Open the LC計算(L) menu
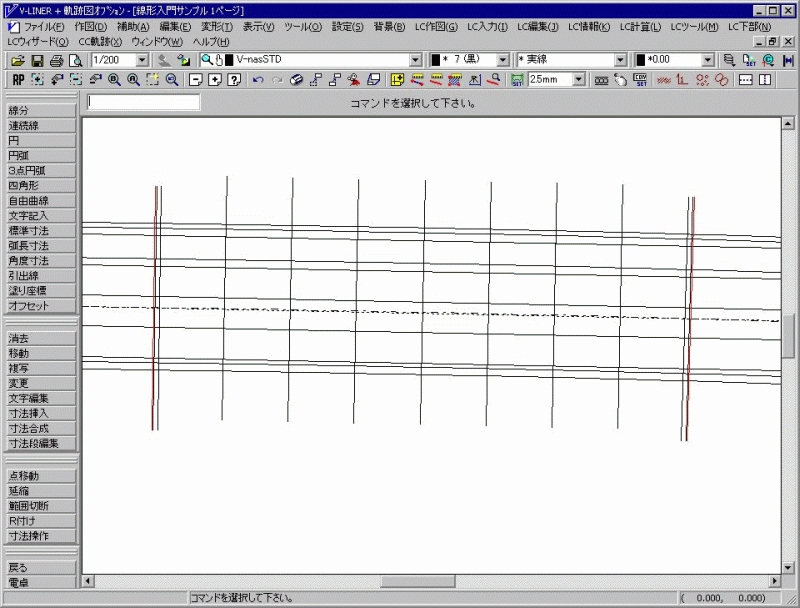The image size is (800, 608). coord(640,27)
